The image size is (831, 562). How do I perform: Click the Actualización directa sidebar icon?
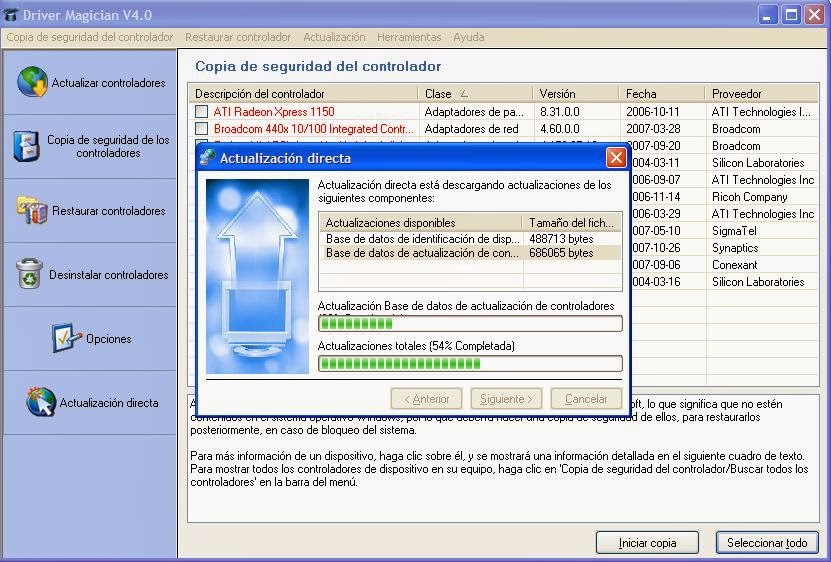(41, 403)
